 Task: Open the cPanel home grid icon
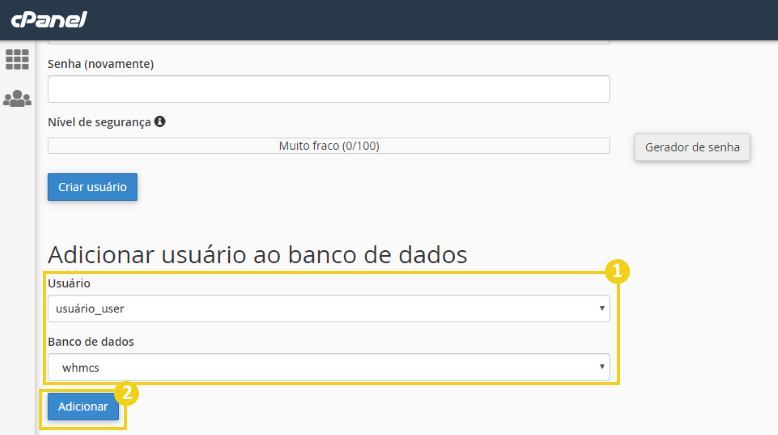(17, 60)
